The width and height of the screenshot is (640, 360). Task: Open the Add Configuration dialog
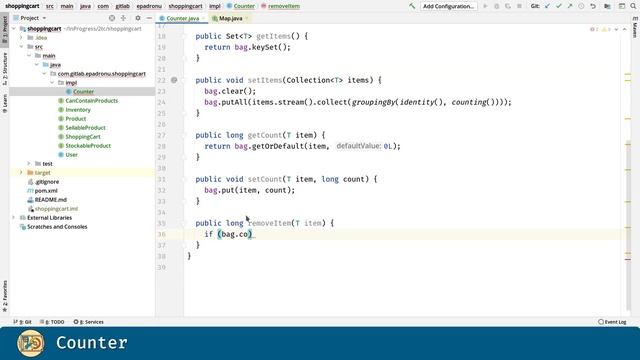[x=448, y=6]
